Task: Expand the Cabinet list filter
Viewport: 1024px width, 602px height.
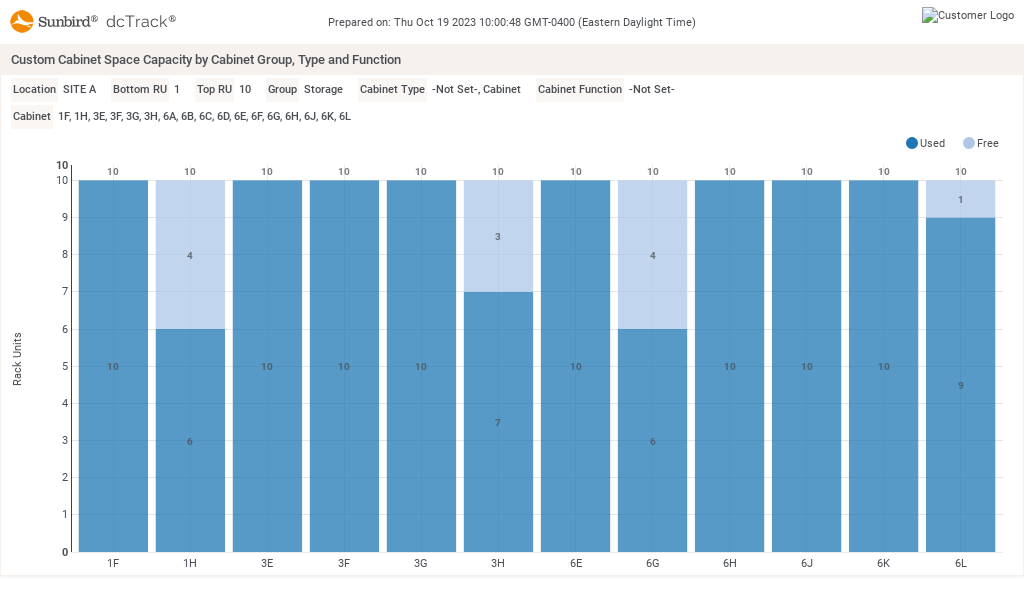Action: (31, 116)
